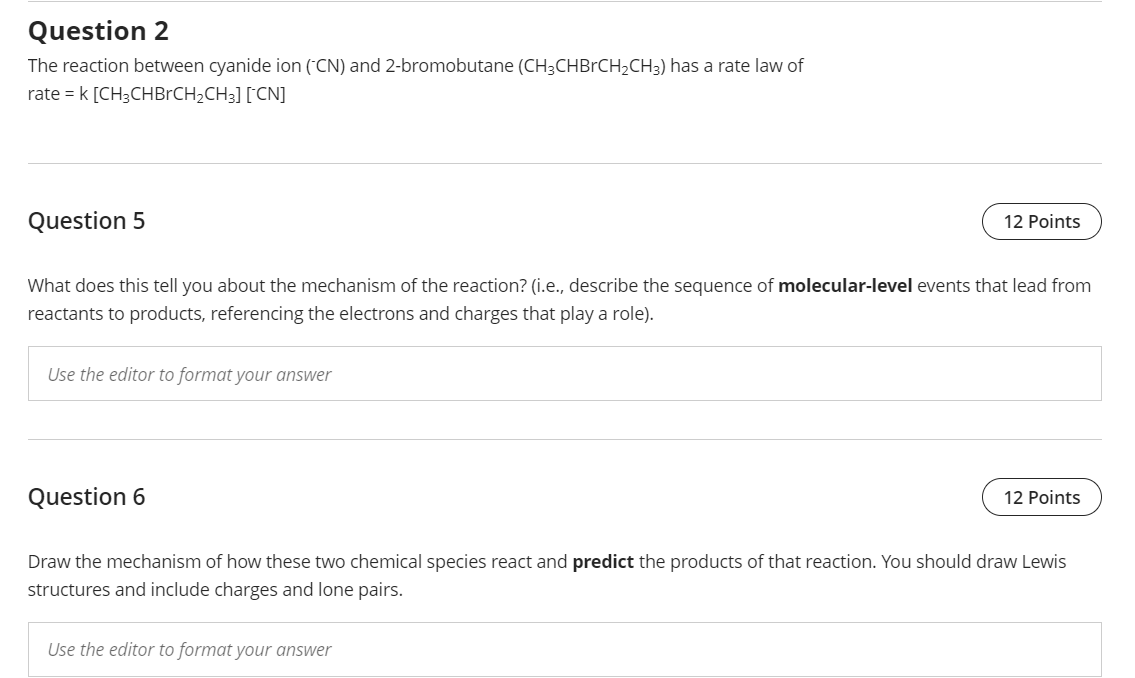This screenshot has width=1135, height=678.
Task: Click the 12 Points badge for Question 5
Action: (1041, 221)
